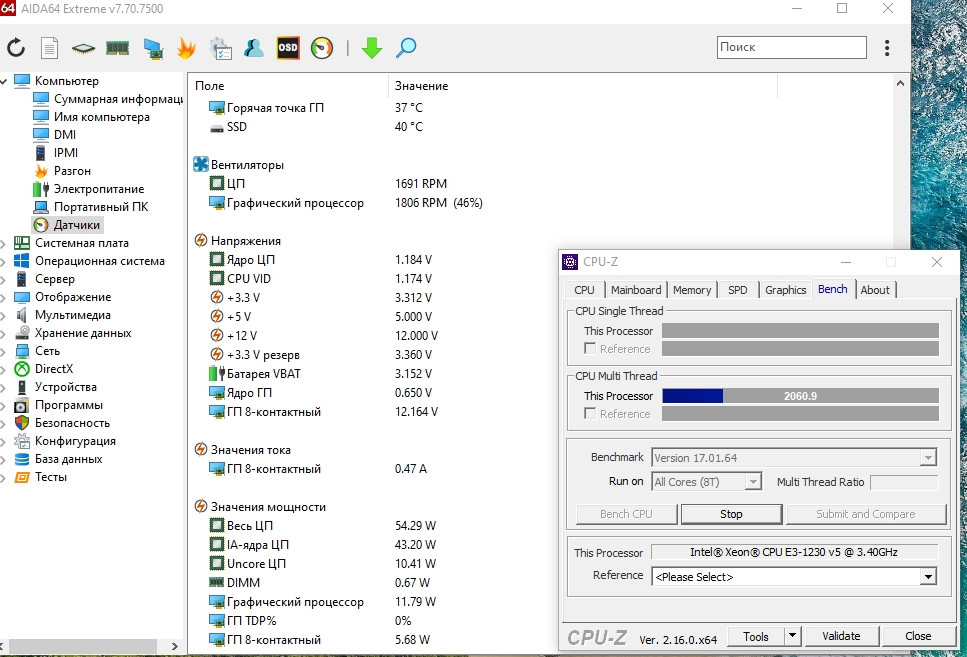Switch to the Graphics tab
Image resolution: width=967 pixels, height=657 pixels.
786,290
